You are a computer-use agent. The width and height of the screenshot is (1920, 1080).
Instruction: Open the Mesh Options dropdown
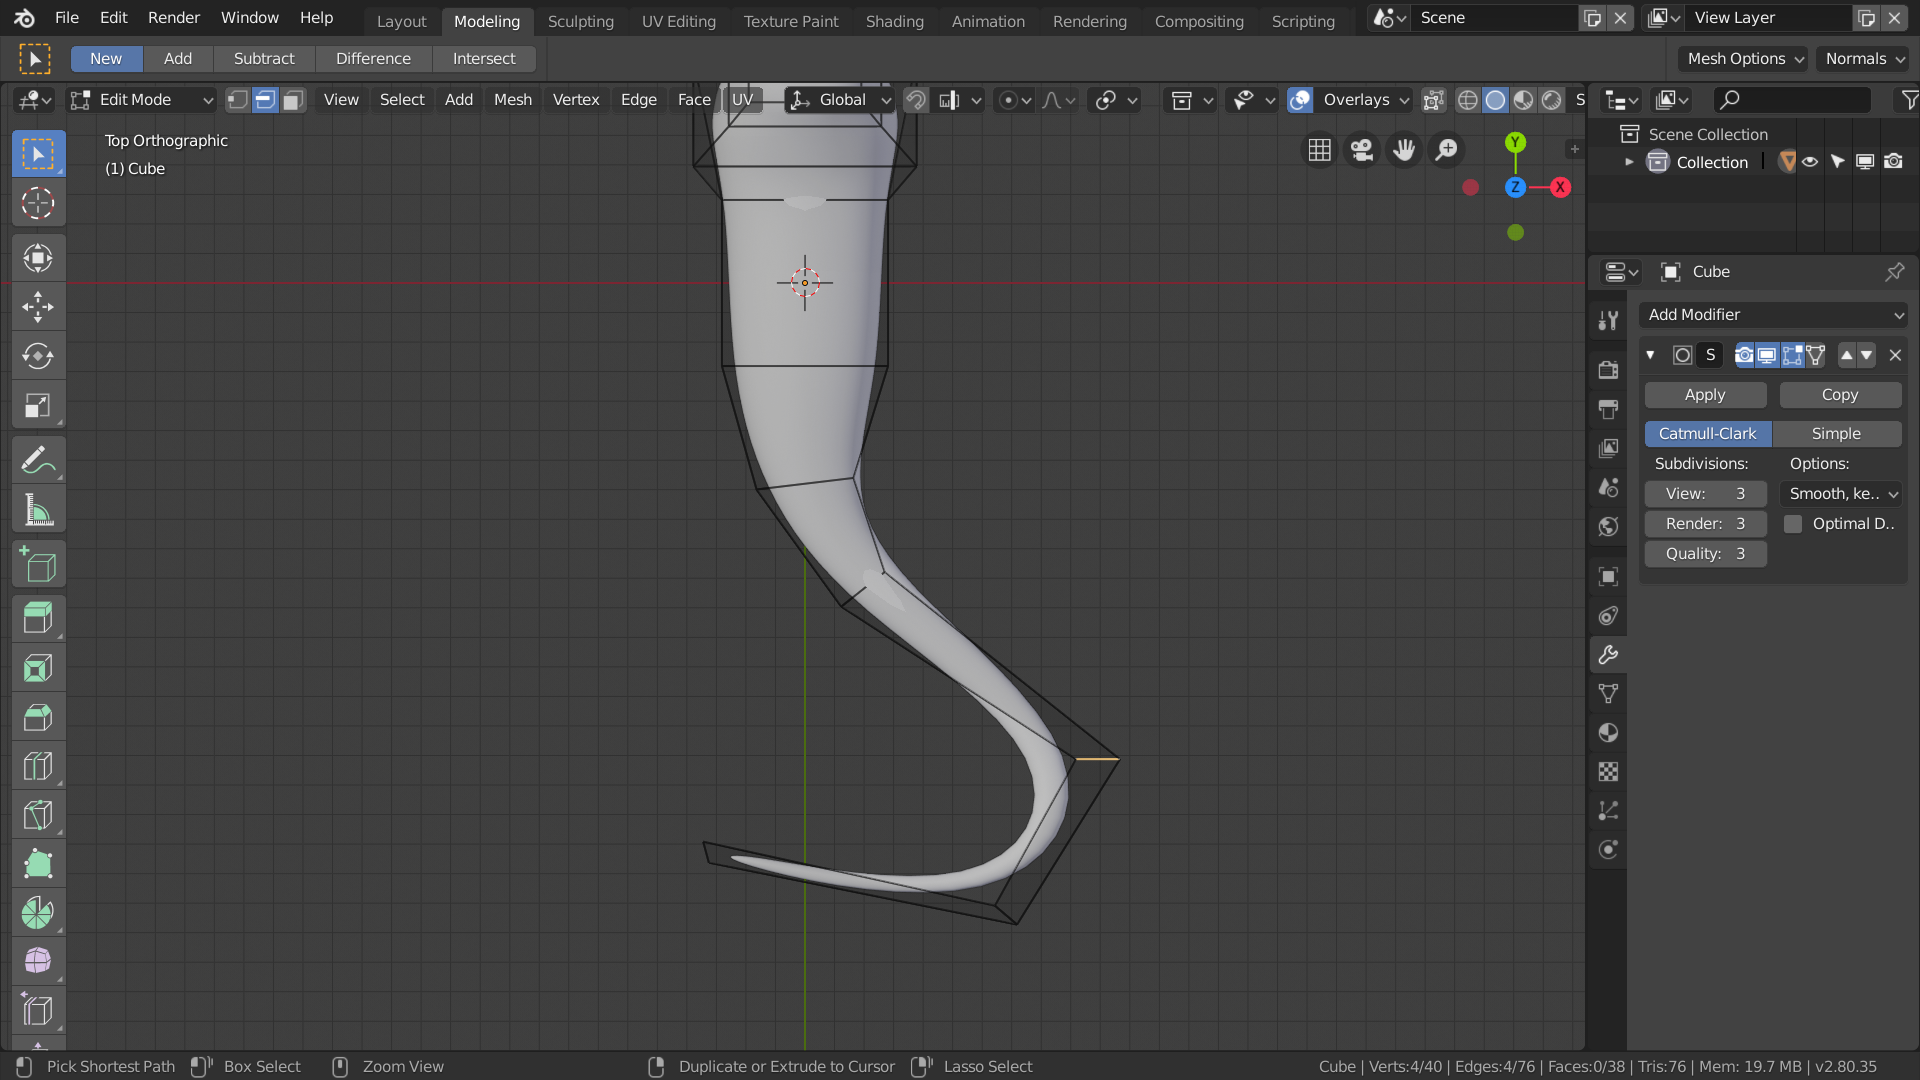pos(1744,59)
